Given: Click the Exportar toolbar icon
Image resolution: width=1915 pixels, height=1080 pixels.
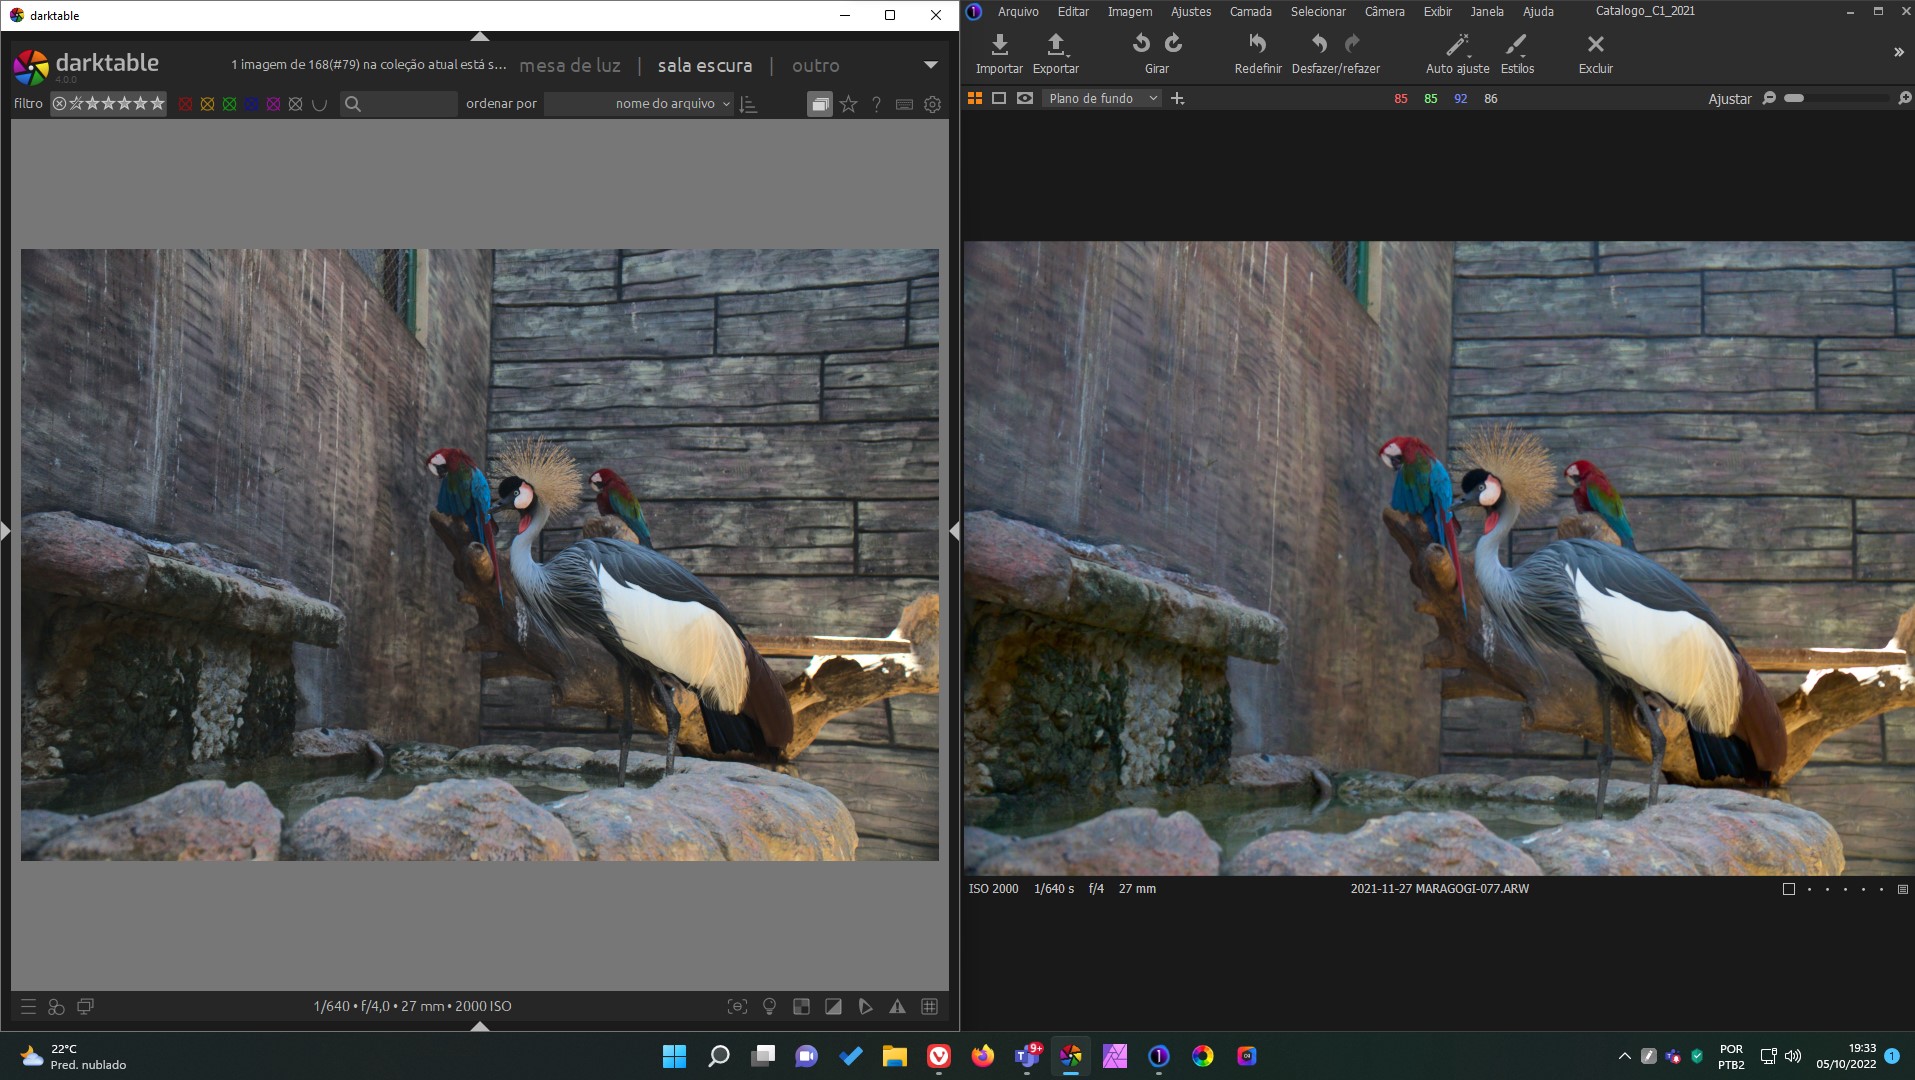Looking at the screenshot, I should pos(1055,45).
